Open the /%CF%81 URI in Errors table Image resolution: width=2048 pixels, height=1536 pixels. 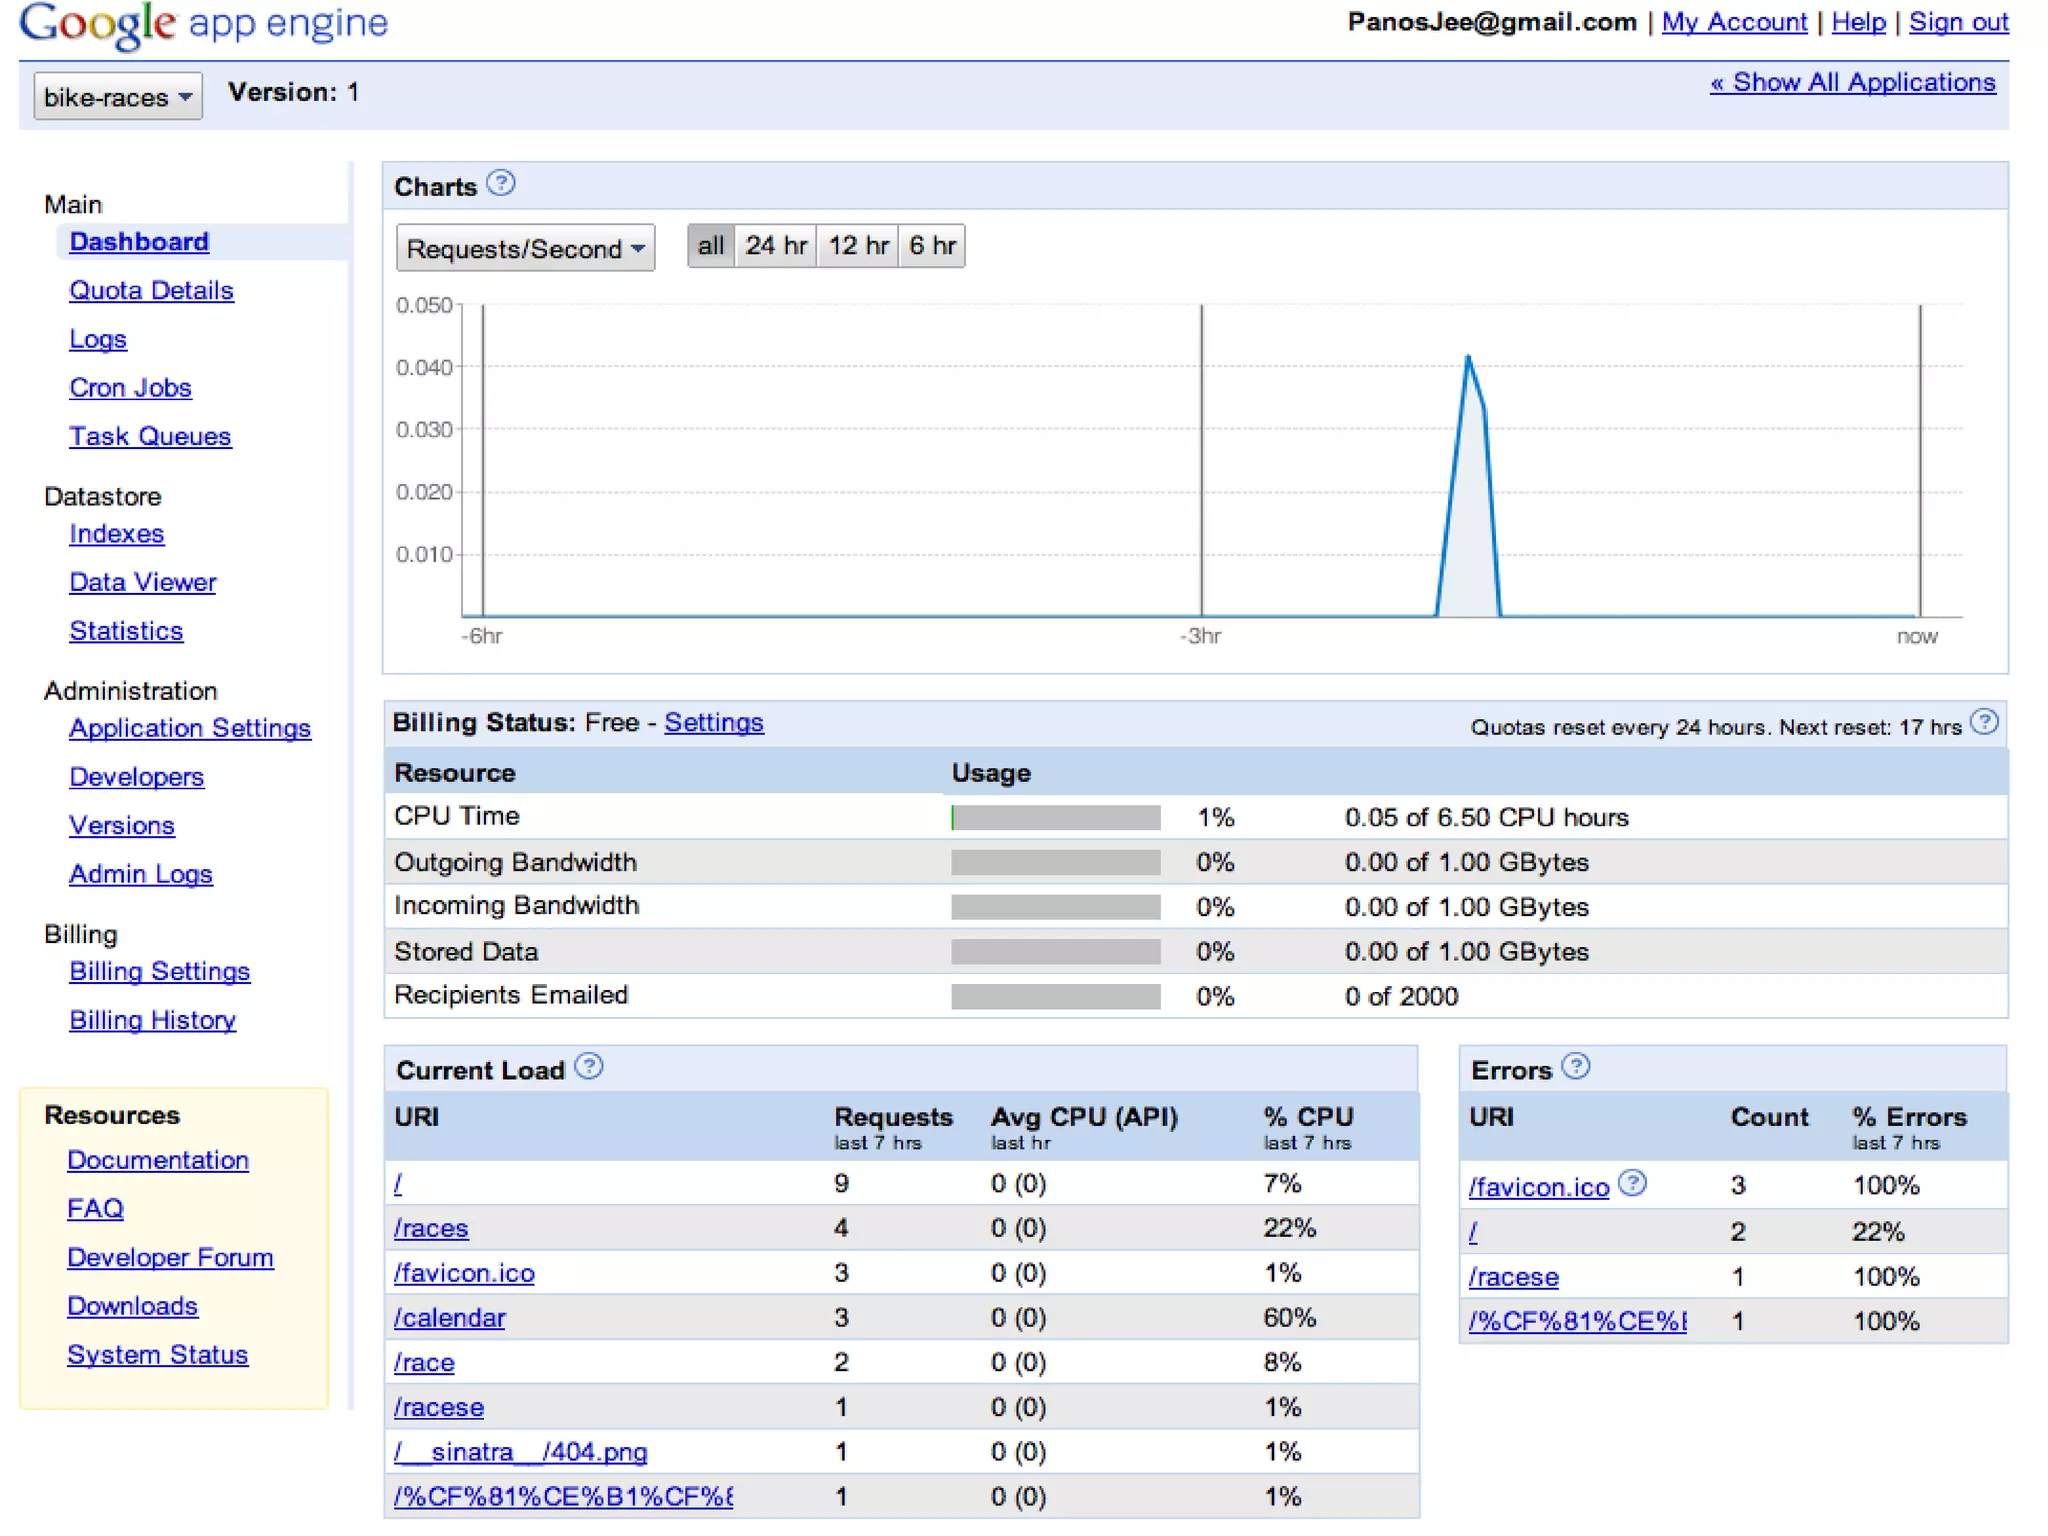pyautogui.click(x=1577, y=1322)
